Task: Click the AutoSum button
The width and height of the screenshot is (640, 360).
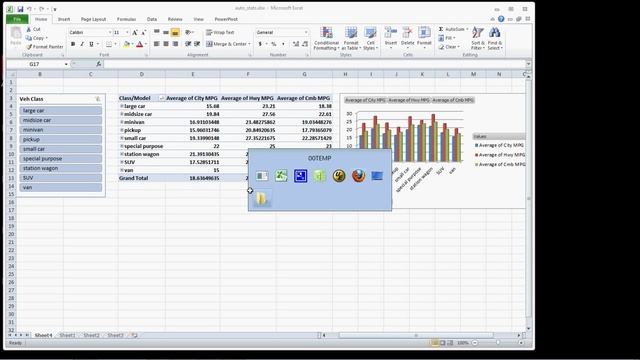Action: point(452,29)
